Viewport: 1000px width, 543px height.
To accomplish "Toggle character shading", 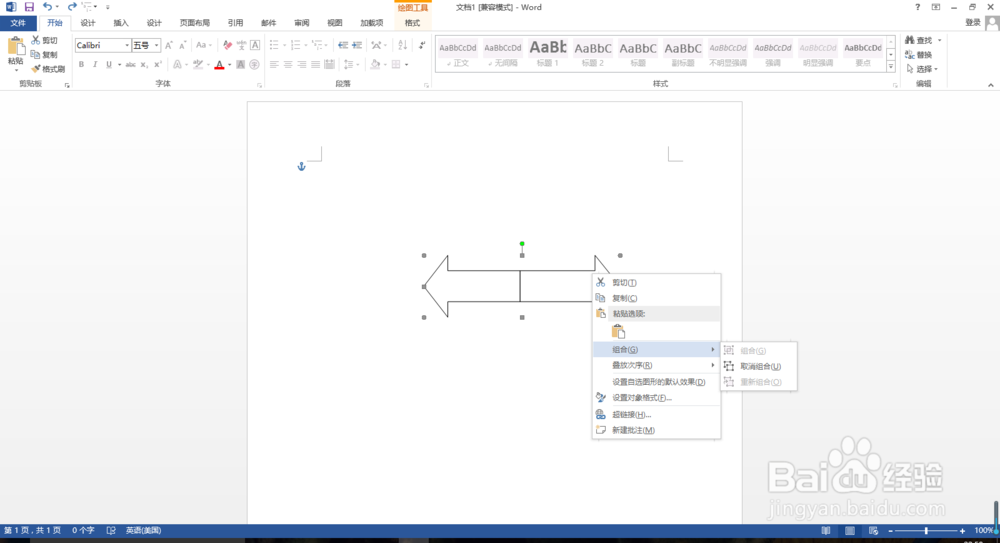I will coord(240,64).
